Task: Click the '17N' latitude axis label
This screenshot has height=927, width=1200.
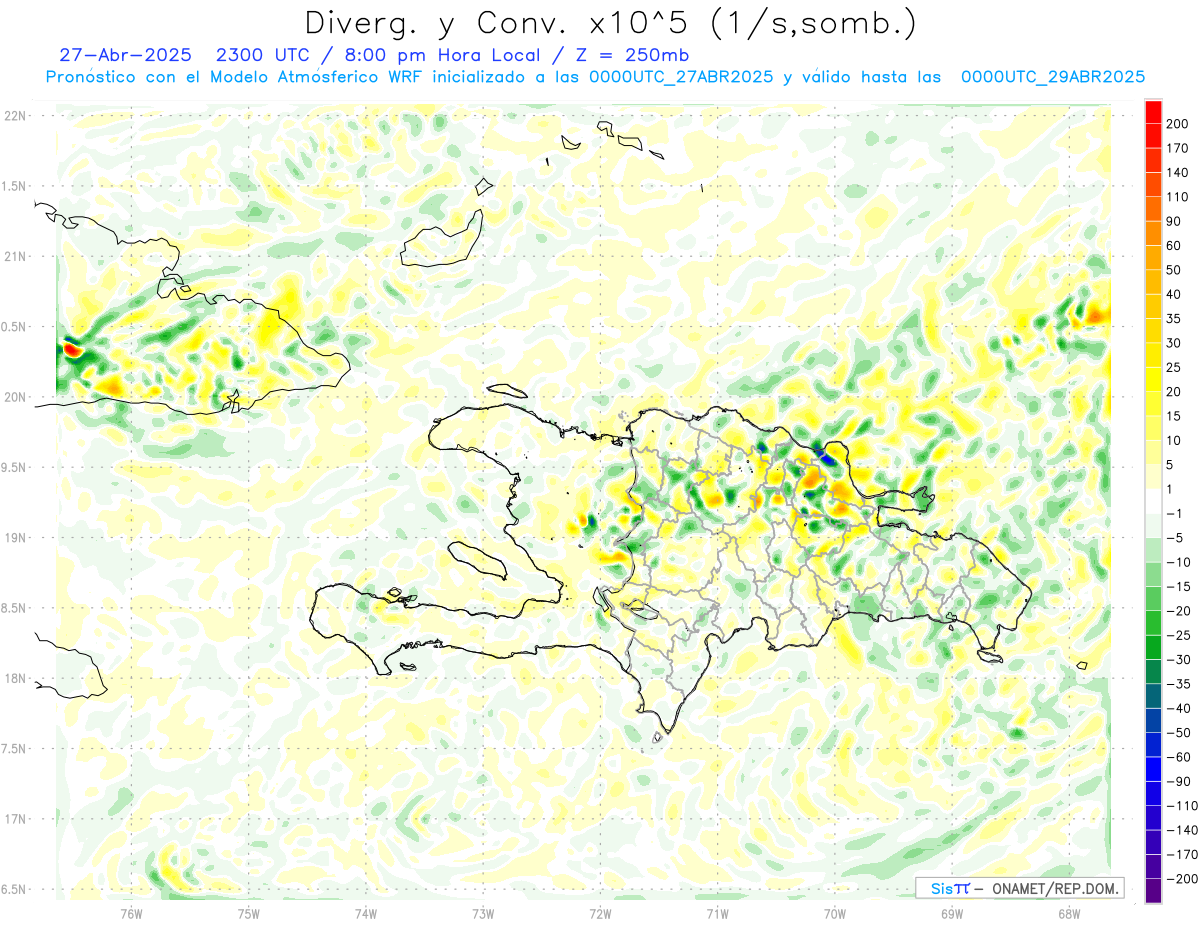Action: 15,819
